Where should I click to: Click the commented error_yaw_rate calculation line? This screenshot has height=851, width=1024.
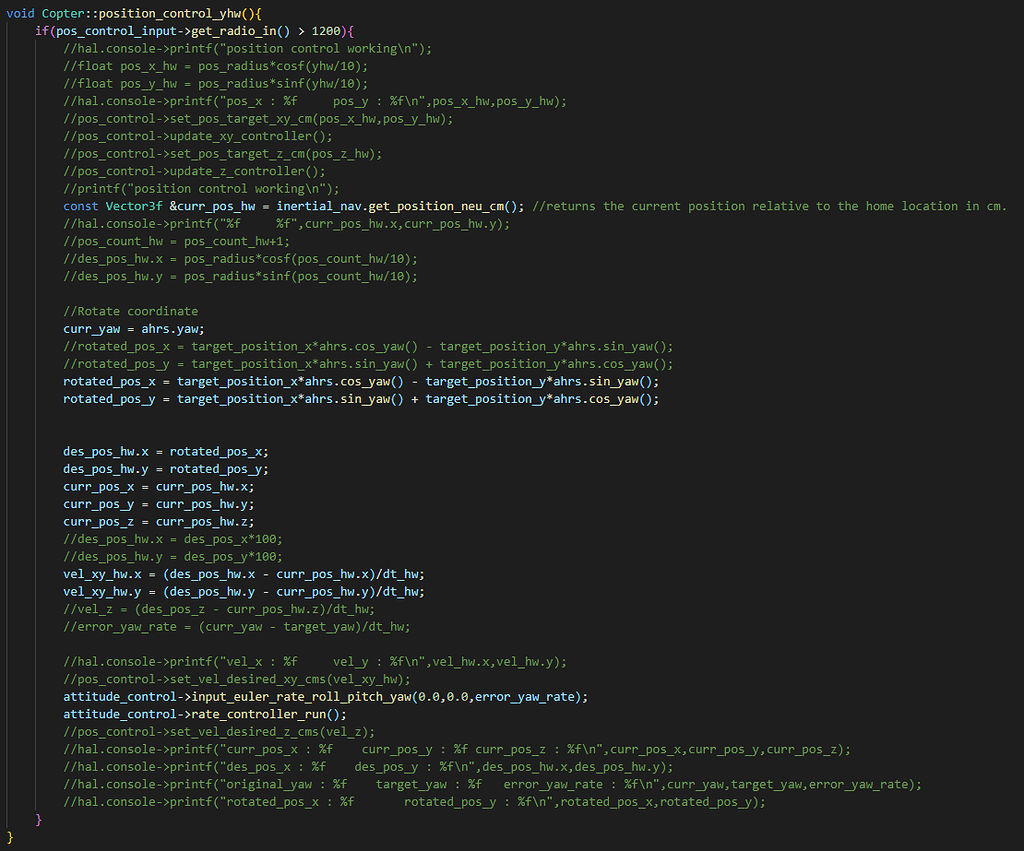pyautogui.click(x=237, y=626)
